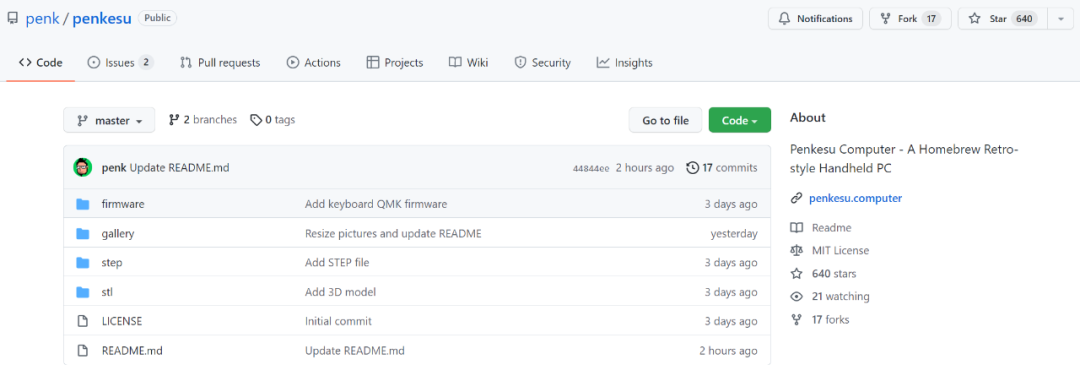Go to the Insights tab

click(x=625, y=63)
